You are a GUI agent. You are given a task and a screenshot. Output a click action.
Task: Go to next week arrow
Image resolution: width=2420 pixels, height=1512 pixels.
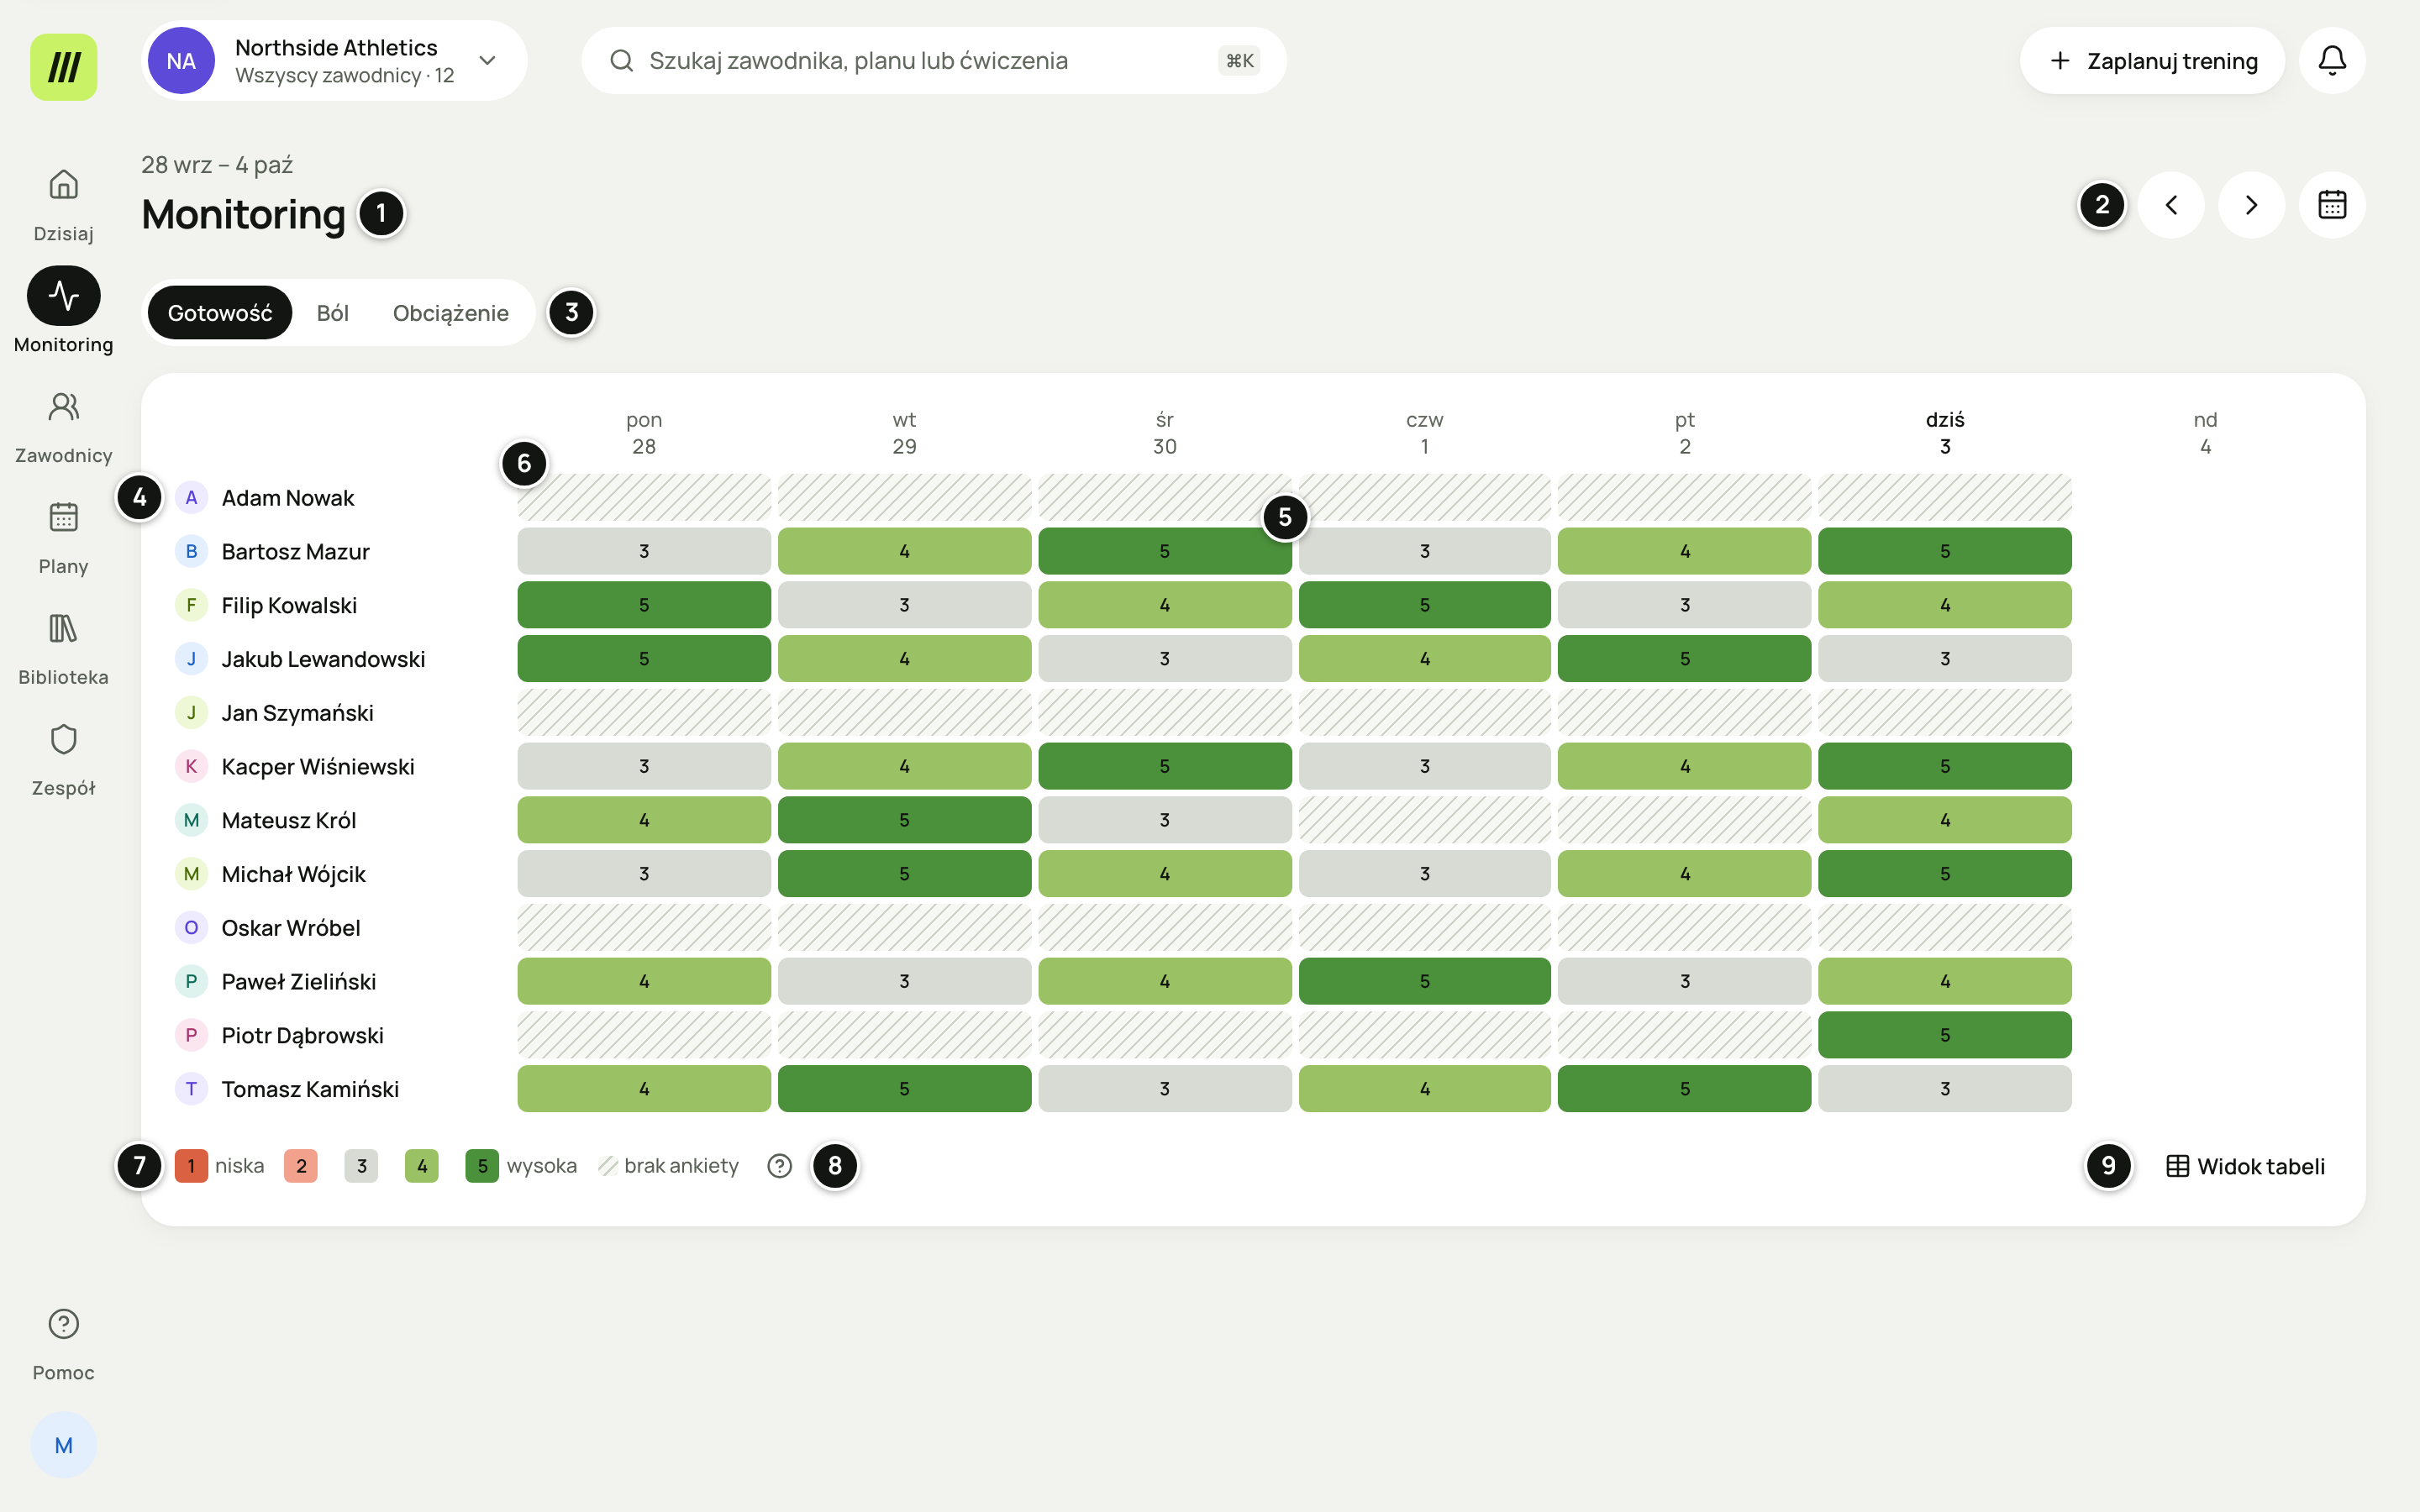coord(2251,205)
